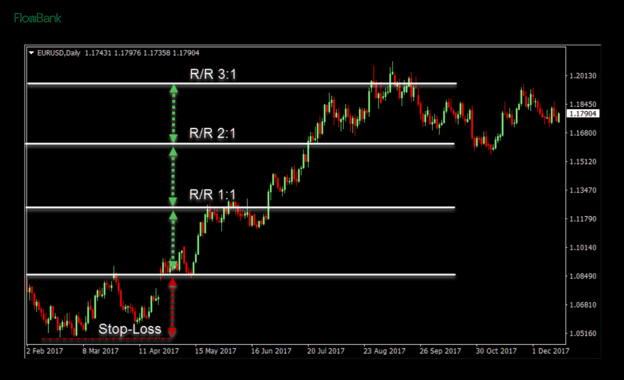Image resolution: width=624 pixels, height=380 pixels.
Task: Select the R/R 1:1 label
Action: [x=213, y=195]
